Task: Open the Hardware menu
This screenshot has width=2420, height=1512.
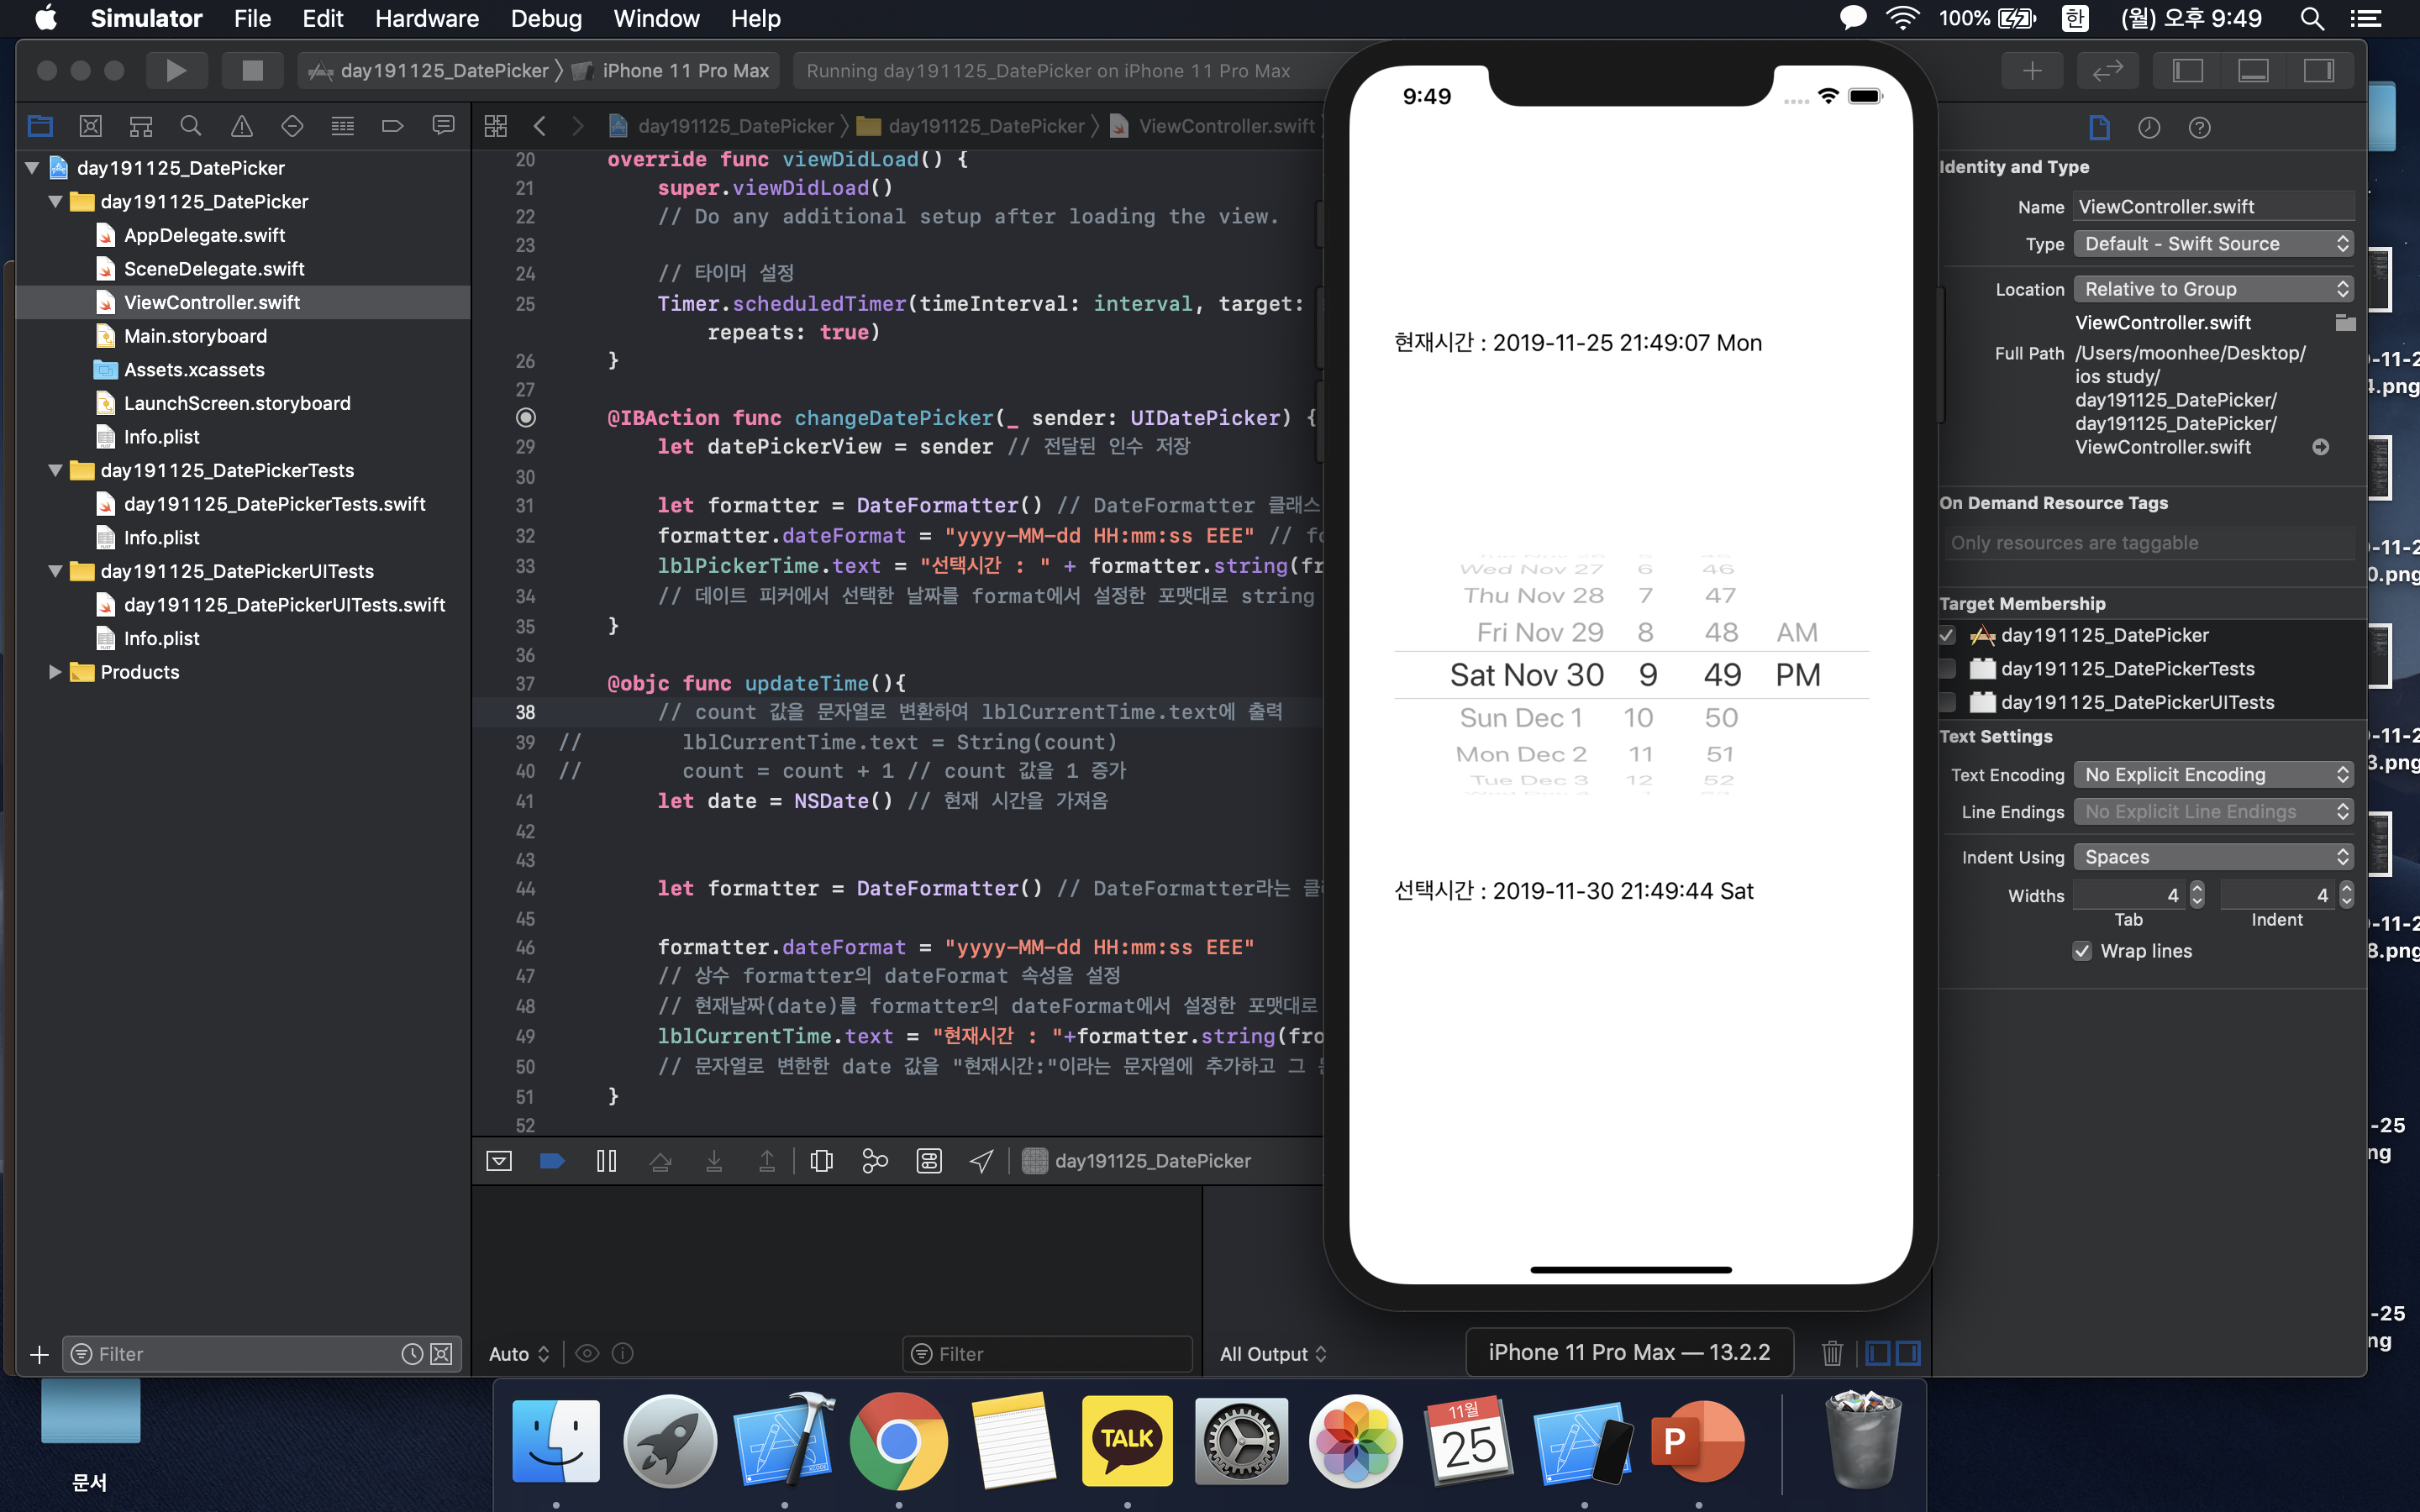Action: (x=427, y=18)
